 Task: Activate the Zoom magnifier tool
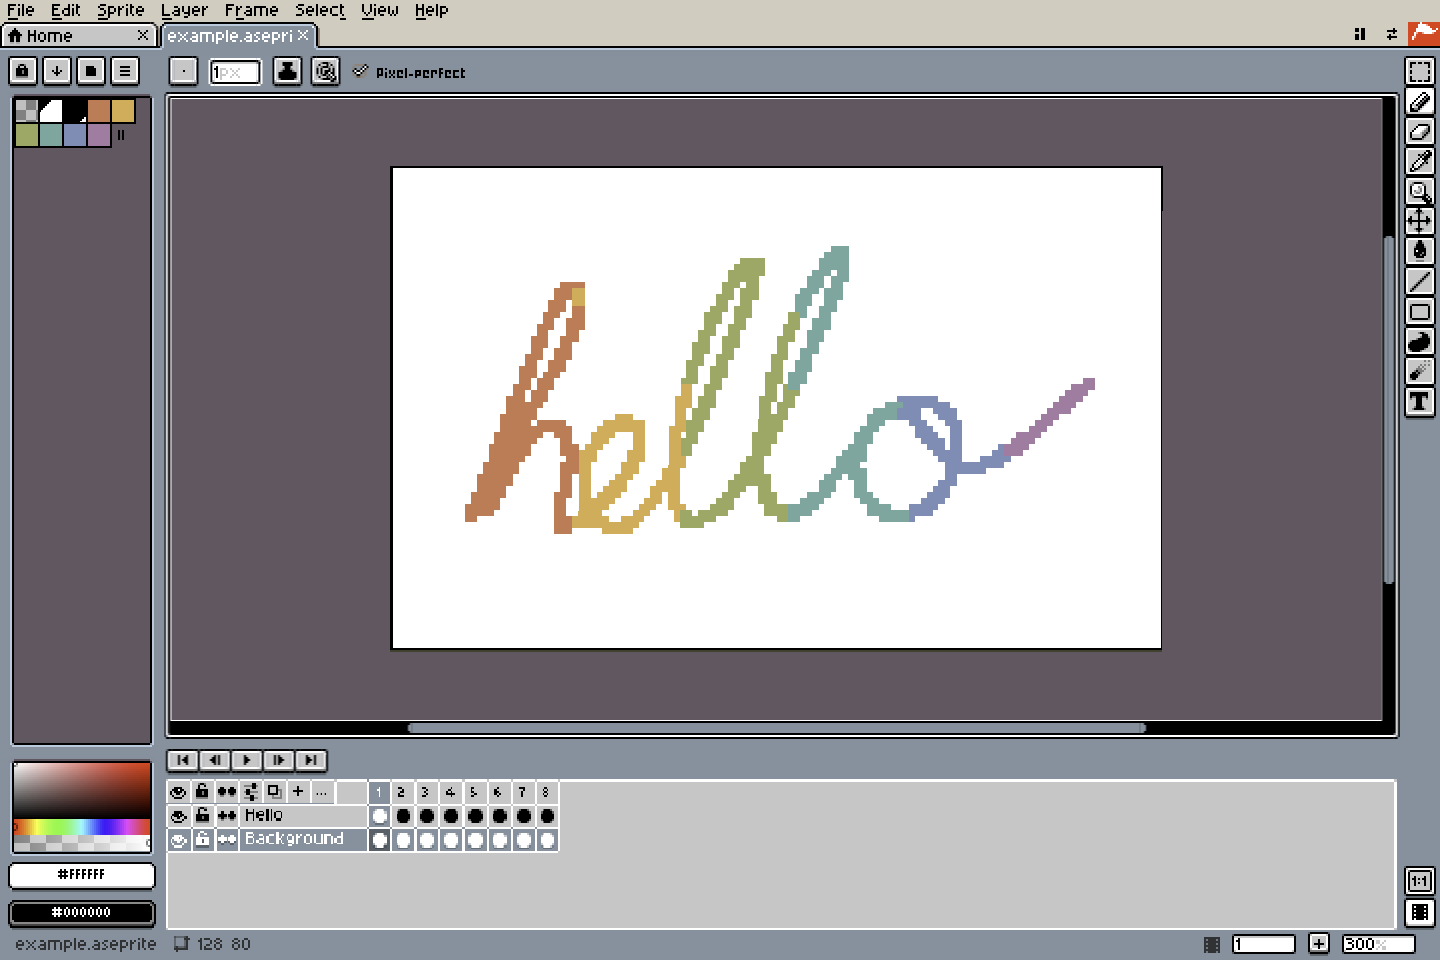(1419, 192)
